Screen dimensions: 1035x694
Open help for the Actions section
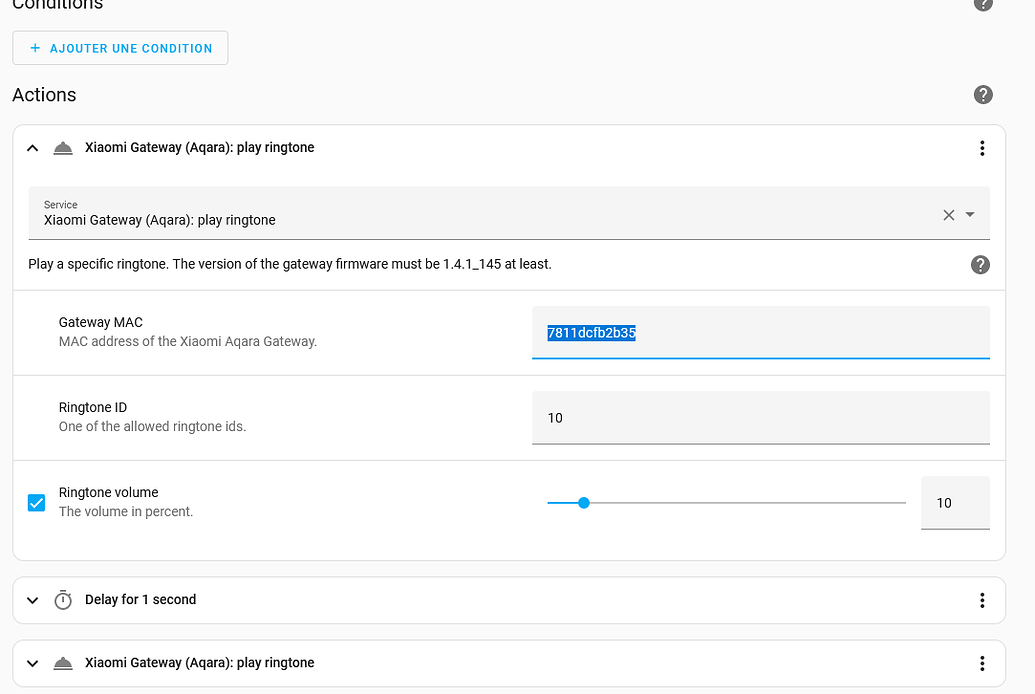pyautogui.click(x=983, y=94)
